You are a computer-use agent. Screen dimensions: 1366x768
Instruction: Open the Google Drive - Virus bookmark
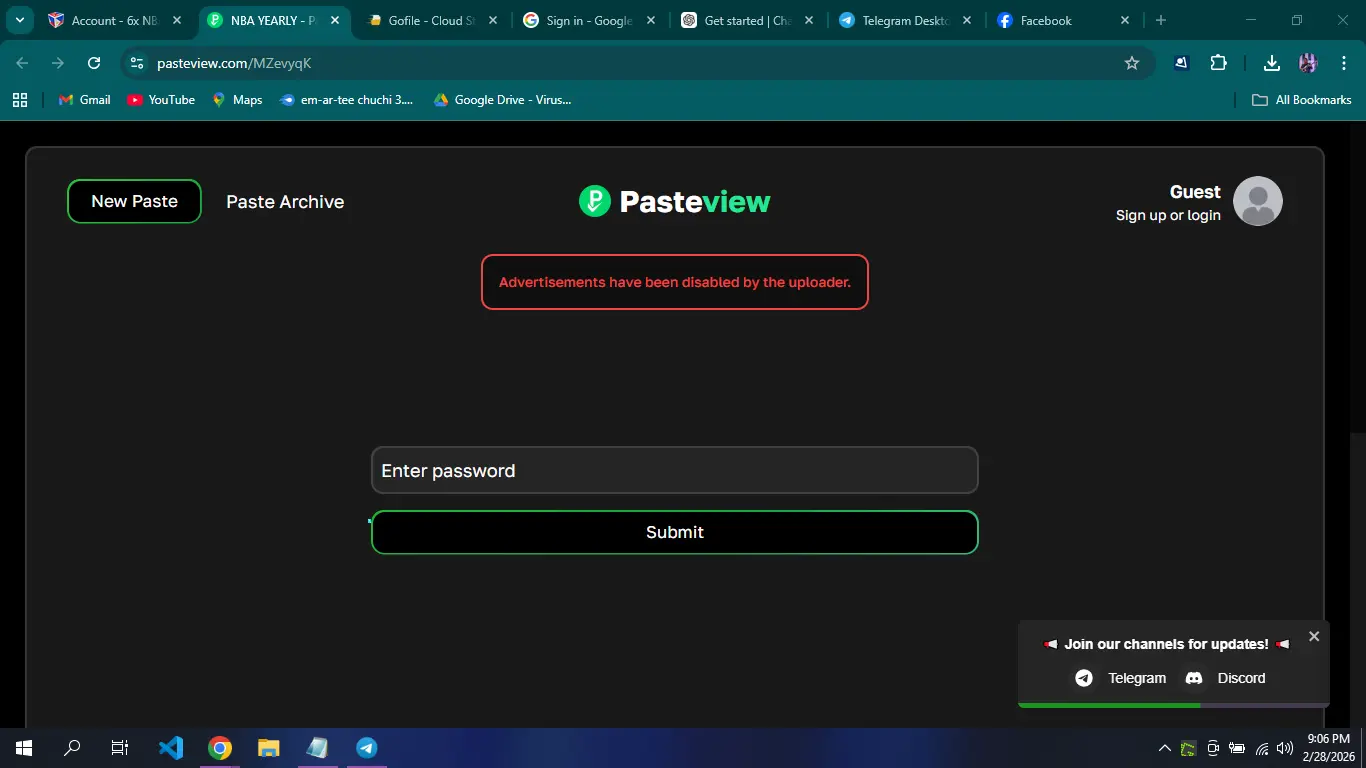[x=502, y=100]
